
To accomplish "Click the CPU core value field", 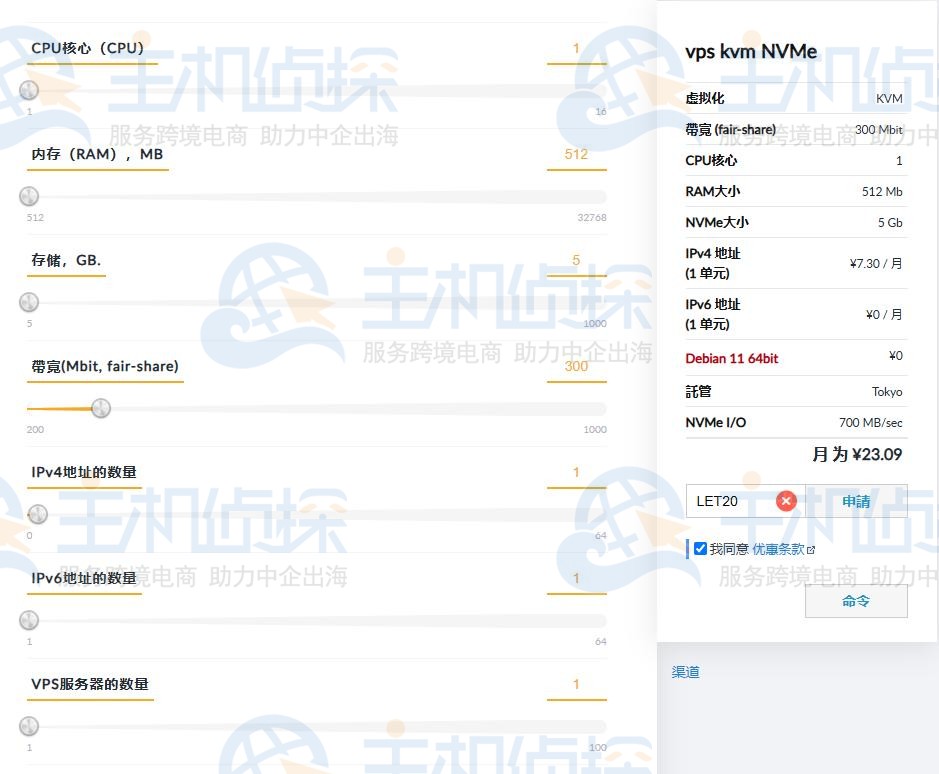I will coord(576,49).
